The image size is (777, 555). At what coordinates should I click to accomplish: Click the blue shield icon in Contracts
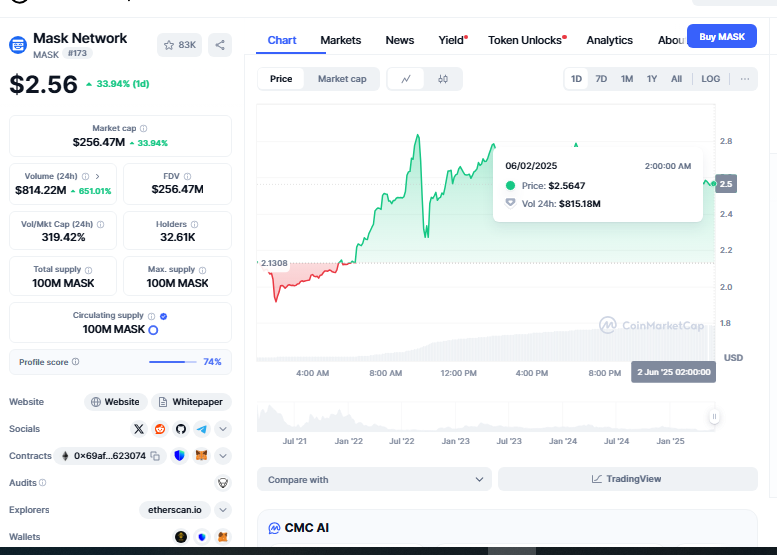(179, 455)
